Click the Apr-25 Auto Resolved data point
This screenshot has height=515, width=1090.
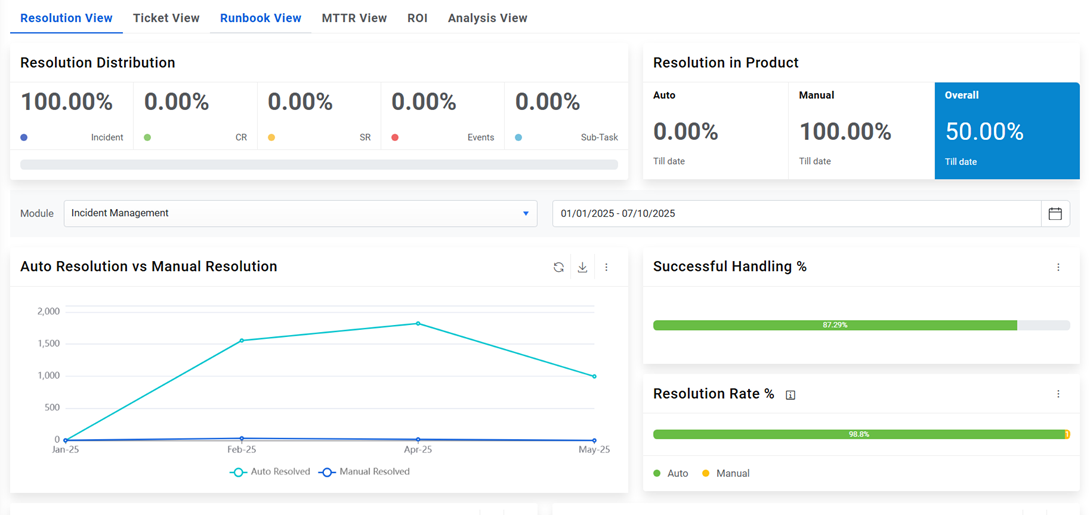coord(418,323)
